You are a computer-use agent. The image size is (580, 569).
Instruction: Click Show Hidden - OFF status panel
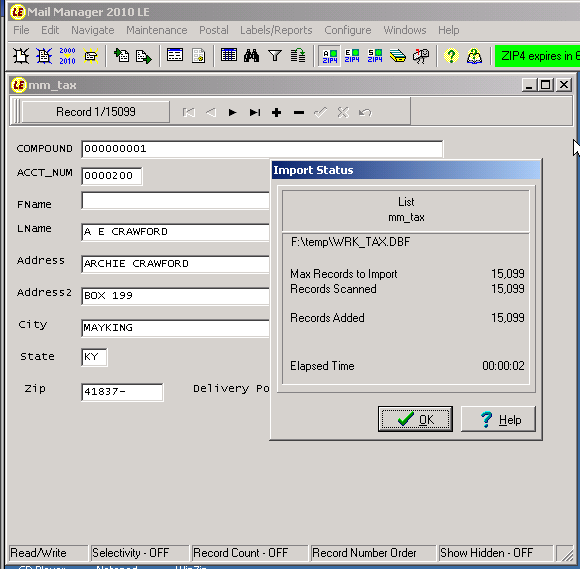click(x=495, y=553)
